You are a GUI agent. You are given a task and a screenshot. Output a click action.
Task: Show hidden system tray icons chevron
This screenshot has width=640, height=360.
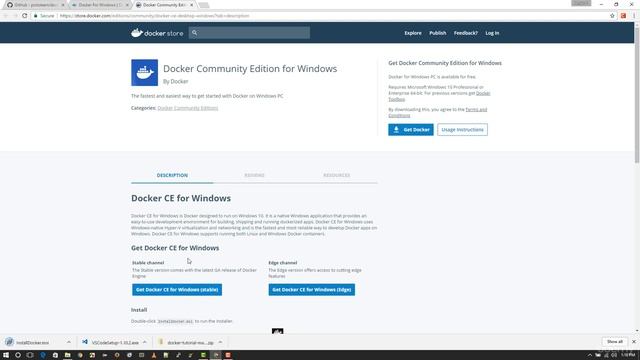click(589, 356)
